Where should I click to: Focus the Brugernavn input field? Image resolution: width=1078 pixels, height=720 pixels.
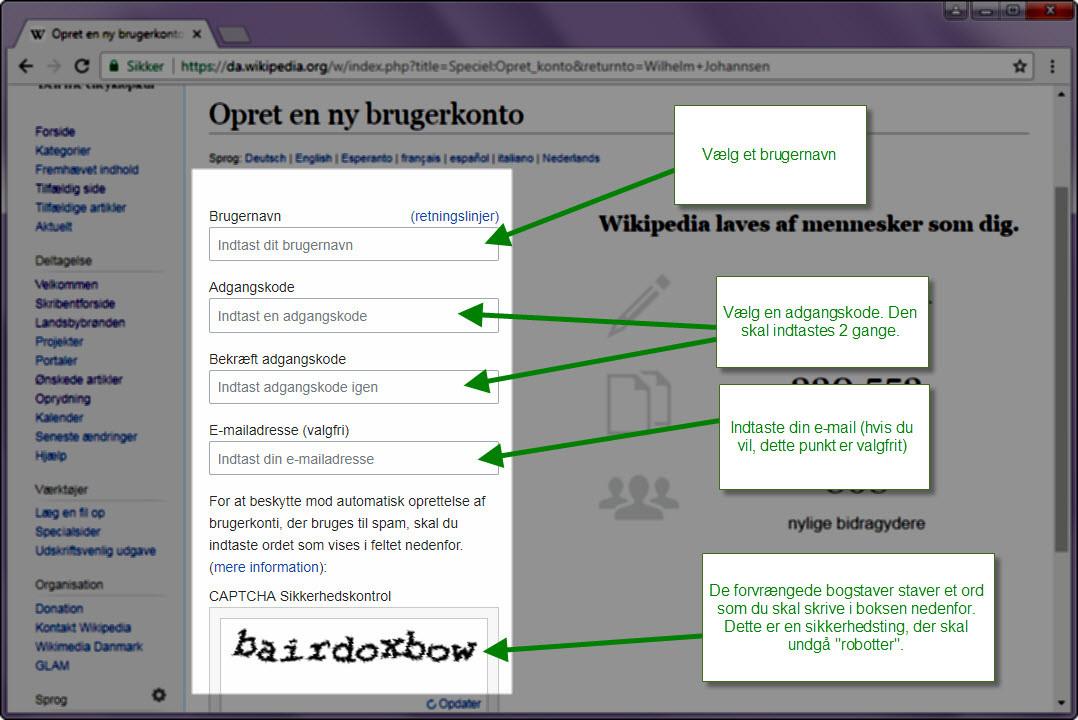[x=353, y=245]
